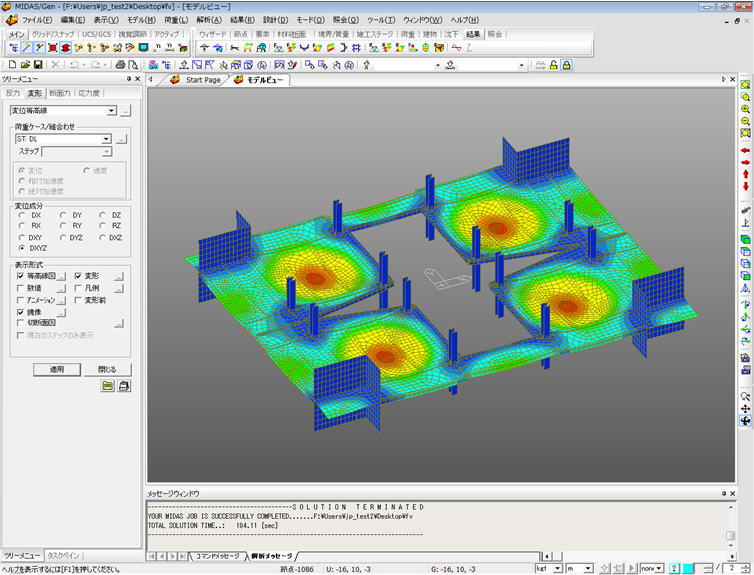Enable the 凡例 legend checkbox
The image size is (754, 575).
coord(78,288)
